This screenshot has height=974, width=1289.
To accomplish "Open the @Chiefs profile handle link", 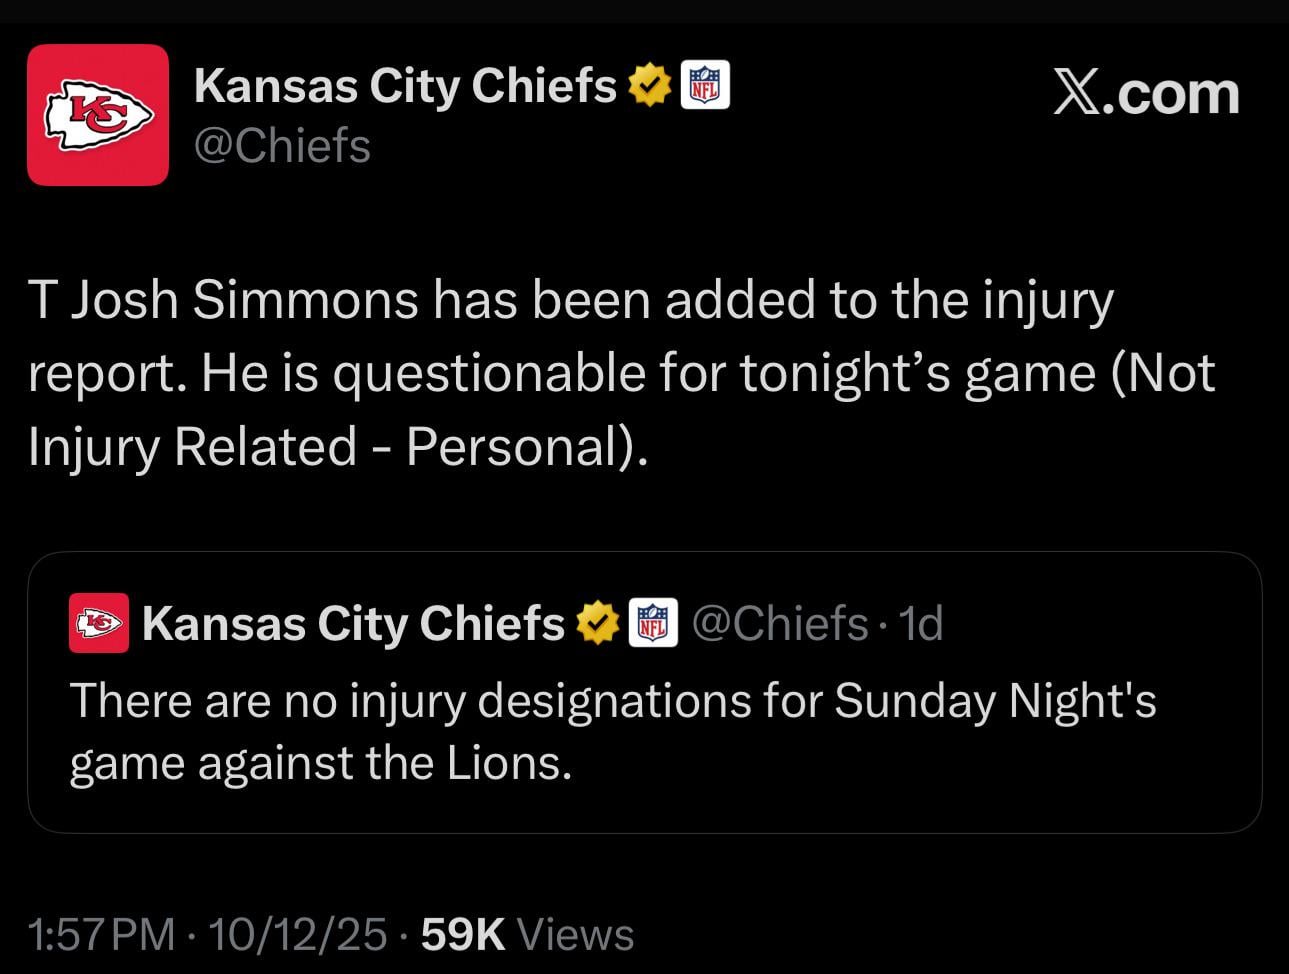I will click(x=285, y=146).
